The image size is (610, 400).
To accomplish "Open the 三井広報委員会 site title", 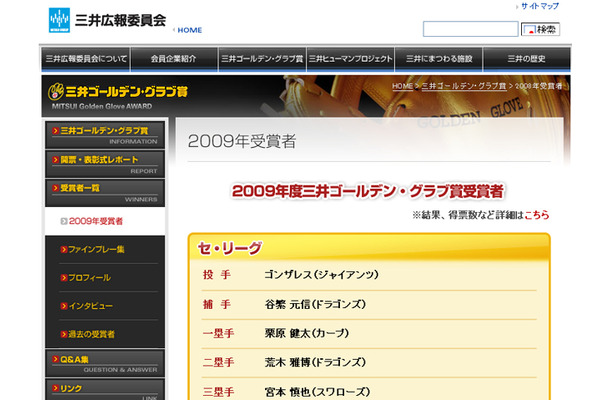I will tap(121, 20).
